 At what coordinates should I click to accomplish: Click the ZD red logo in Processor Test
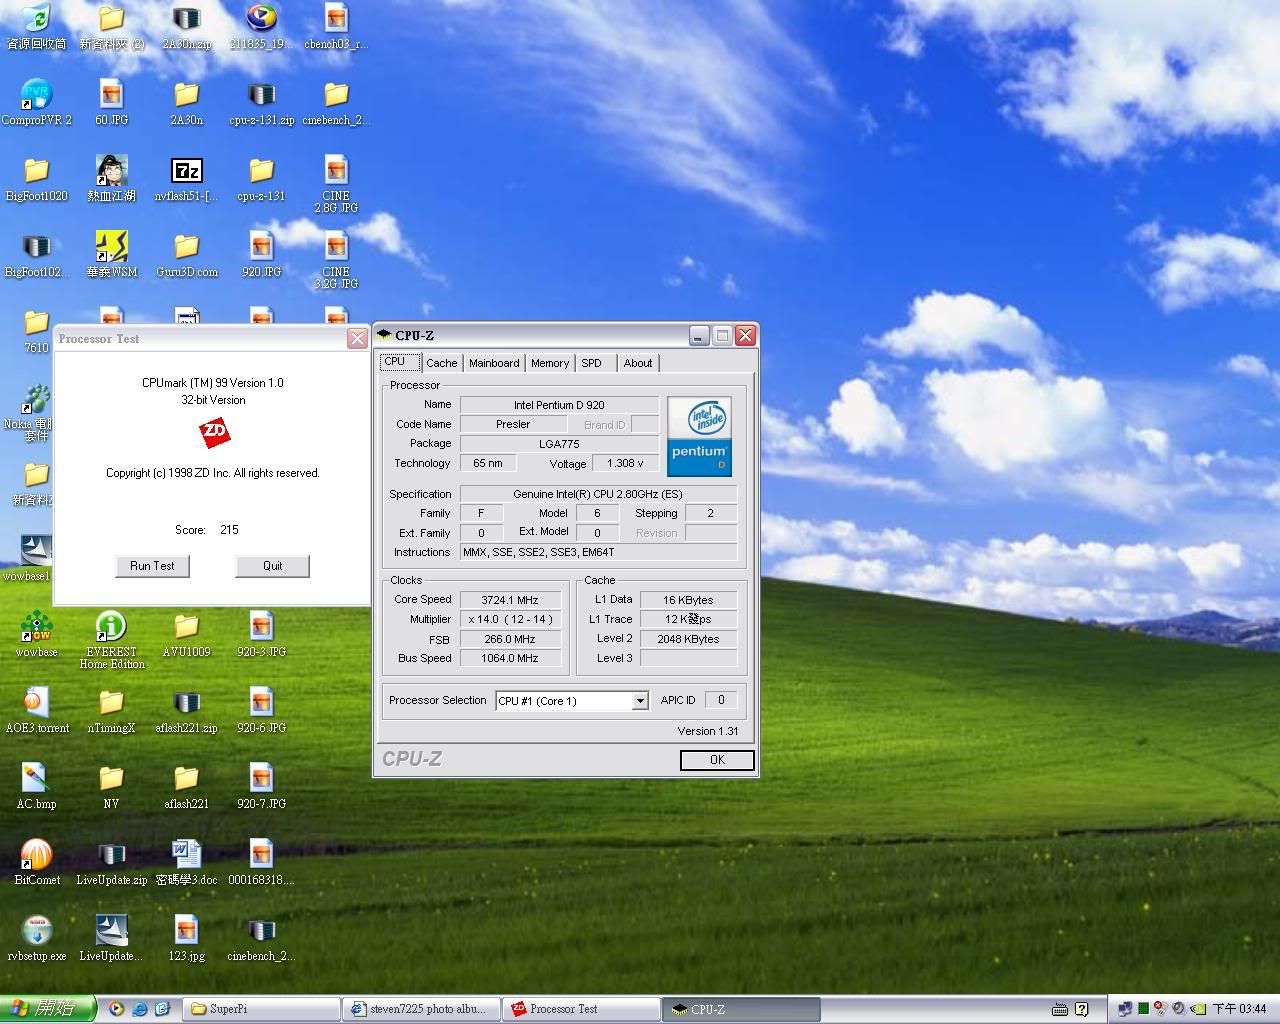coord(214,432)
